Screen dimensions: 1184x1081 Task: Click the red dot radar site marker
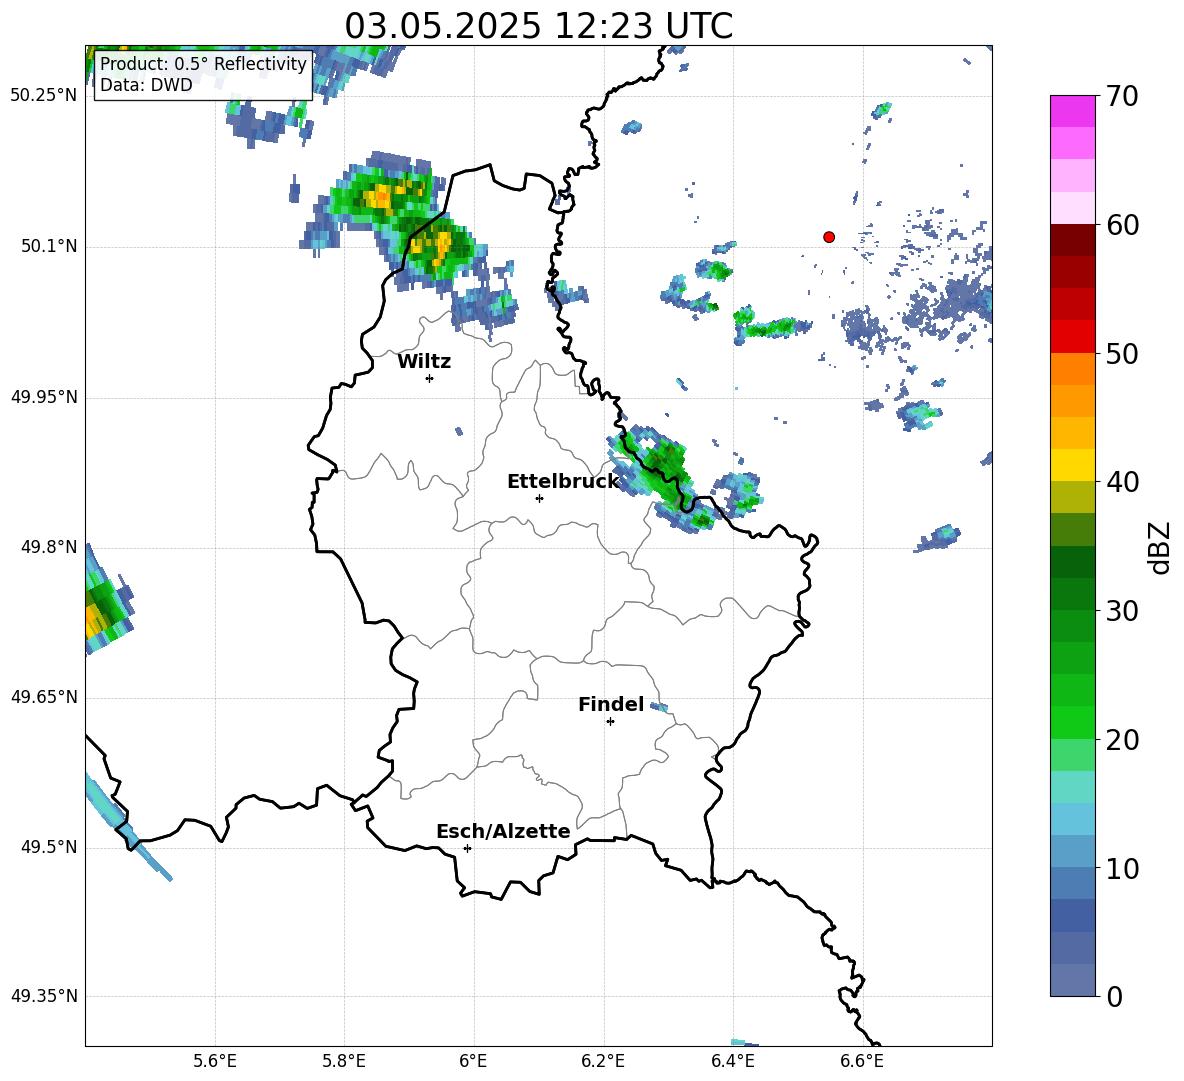[829, 237]
